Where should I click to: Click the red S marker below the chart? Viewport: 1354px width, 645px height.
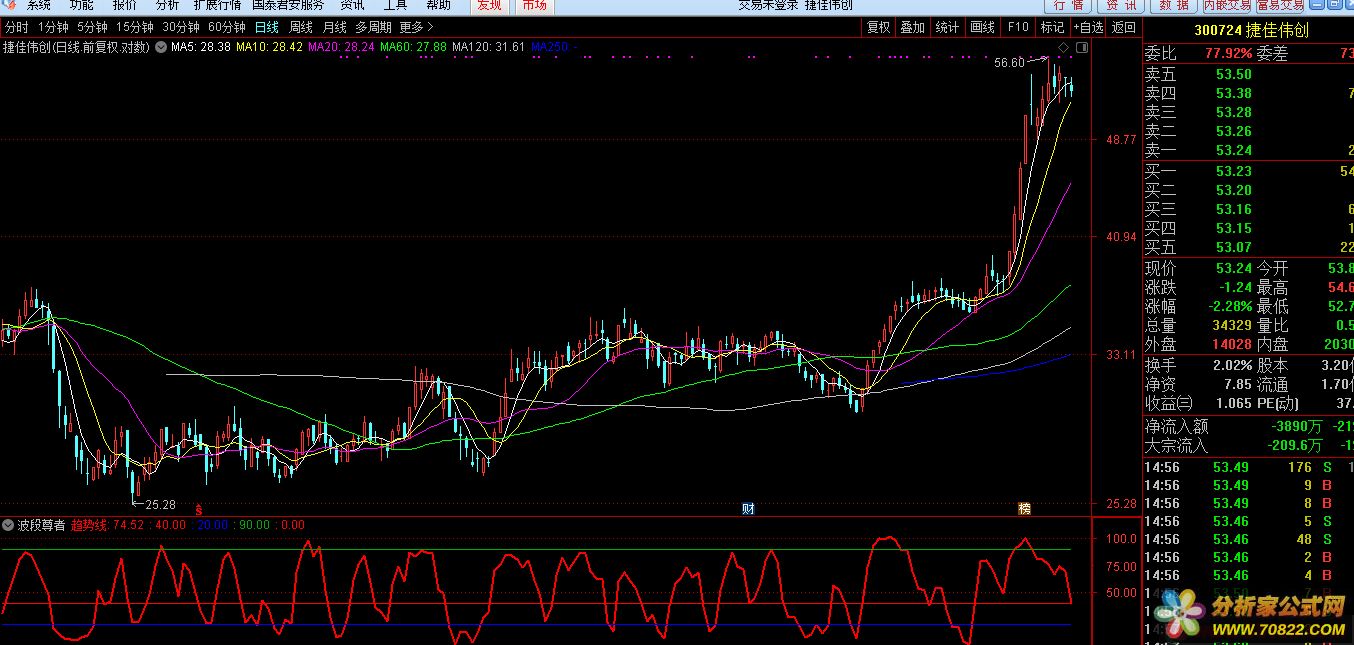[198, 509]
